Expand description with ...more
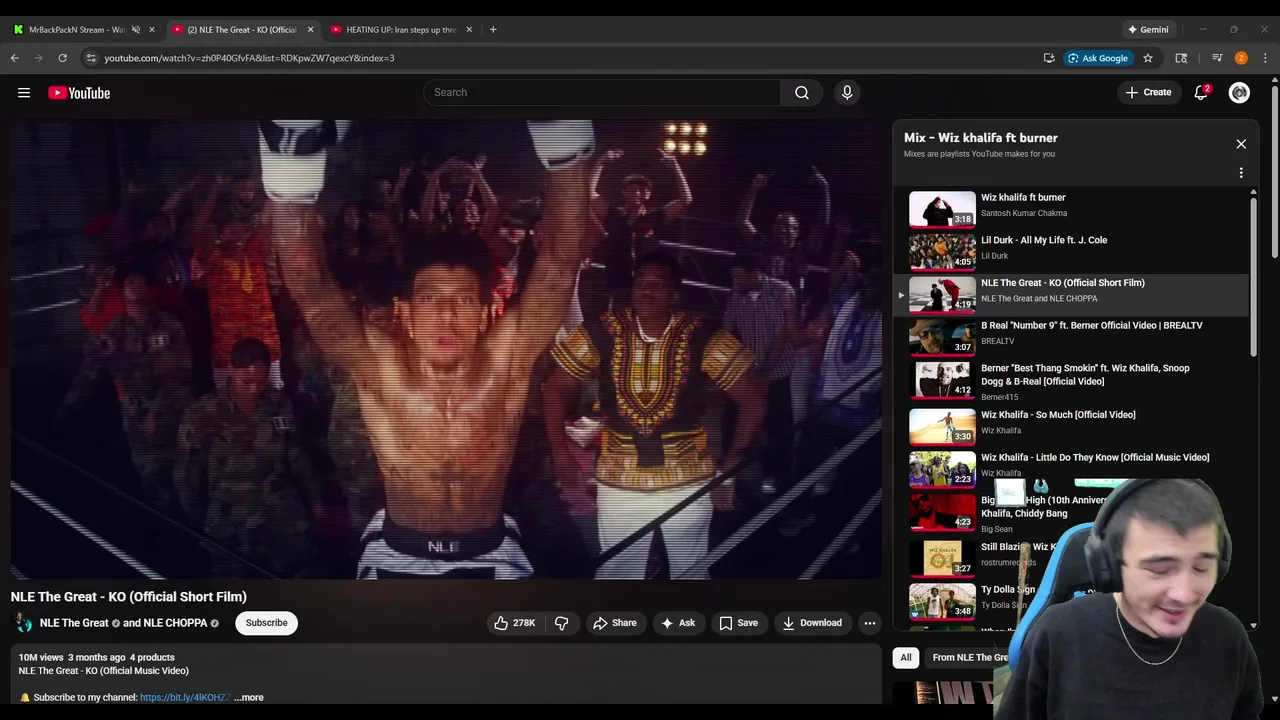Viewport: 1280px width, 720px height. pos(249,697)
